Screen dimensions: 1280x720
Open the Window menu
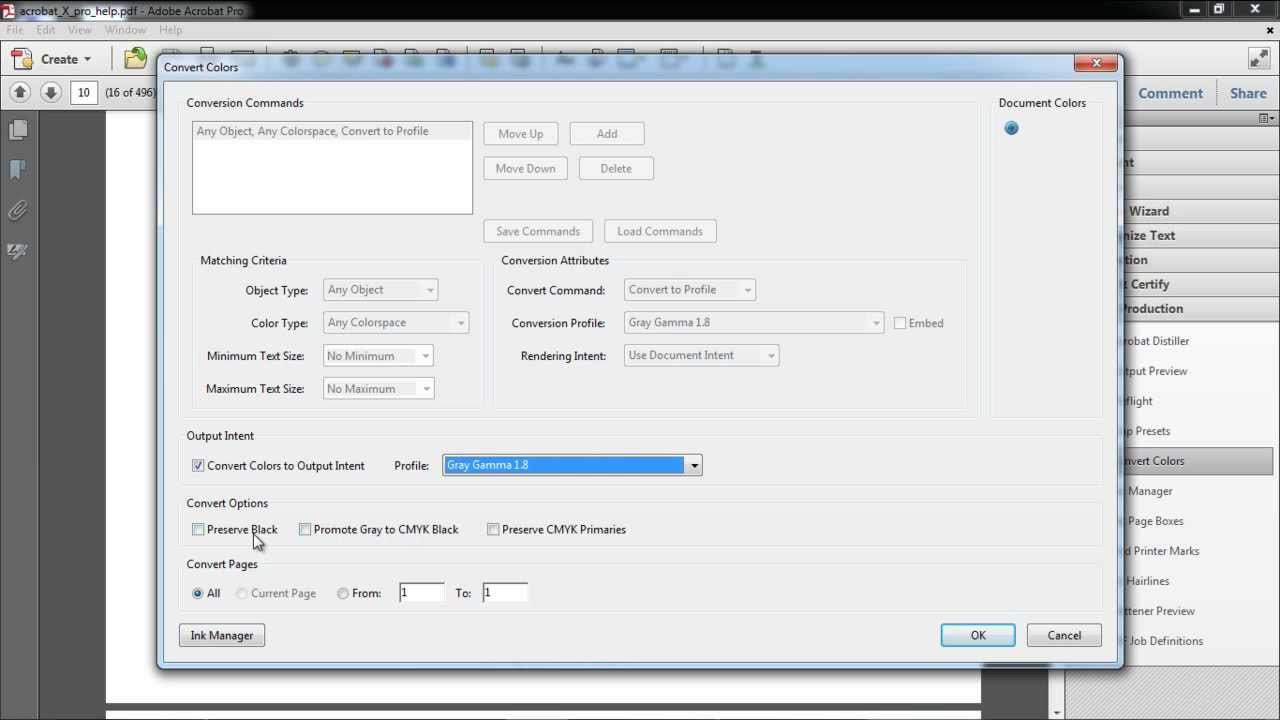125,30
